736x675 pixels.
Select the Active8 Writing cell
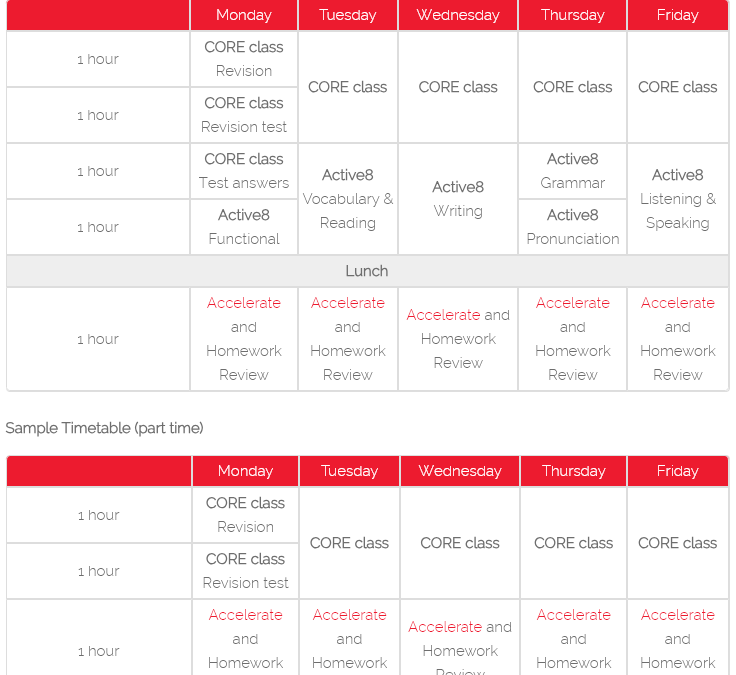(x=458, y=199)
